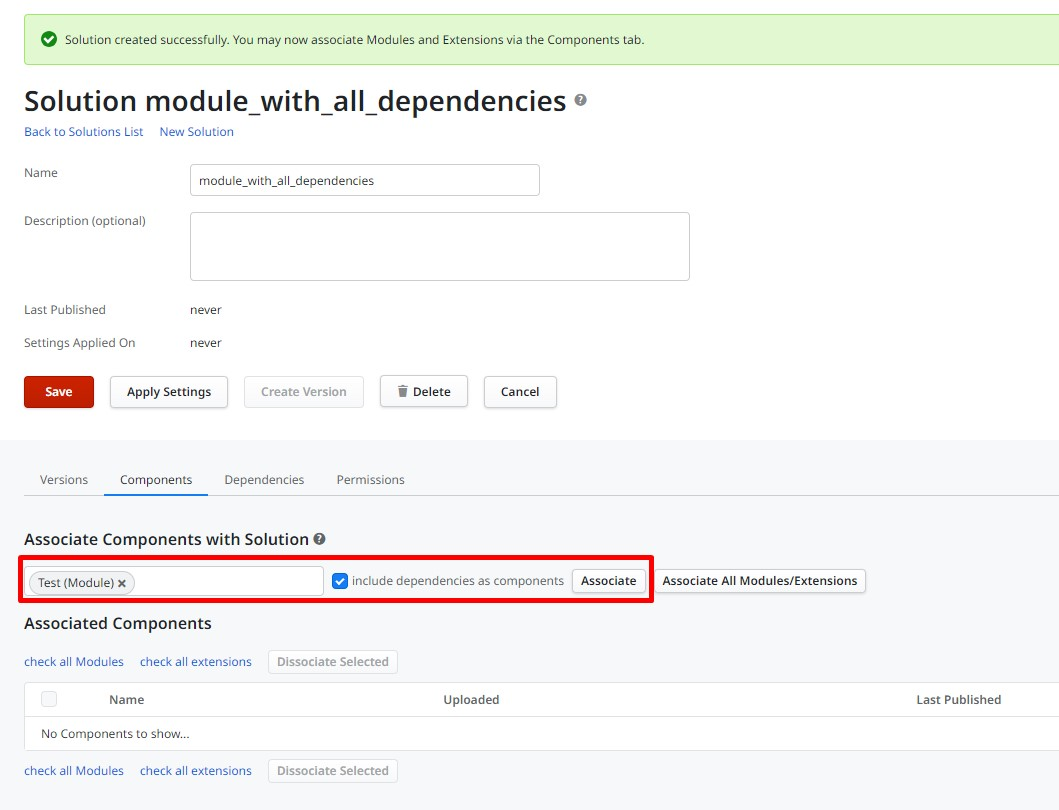The image size is (1059, 810).
Task: Click Associate All Modules/Extensions button
Action: tap(760, 581)
